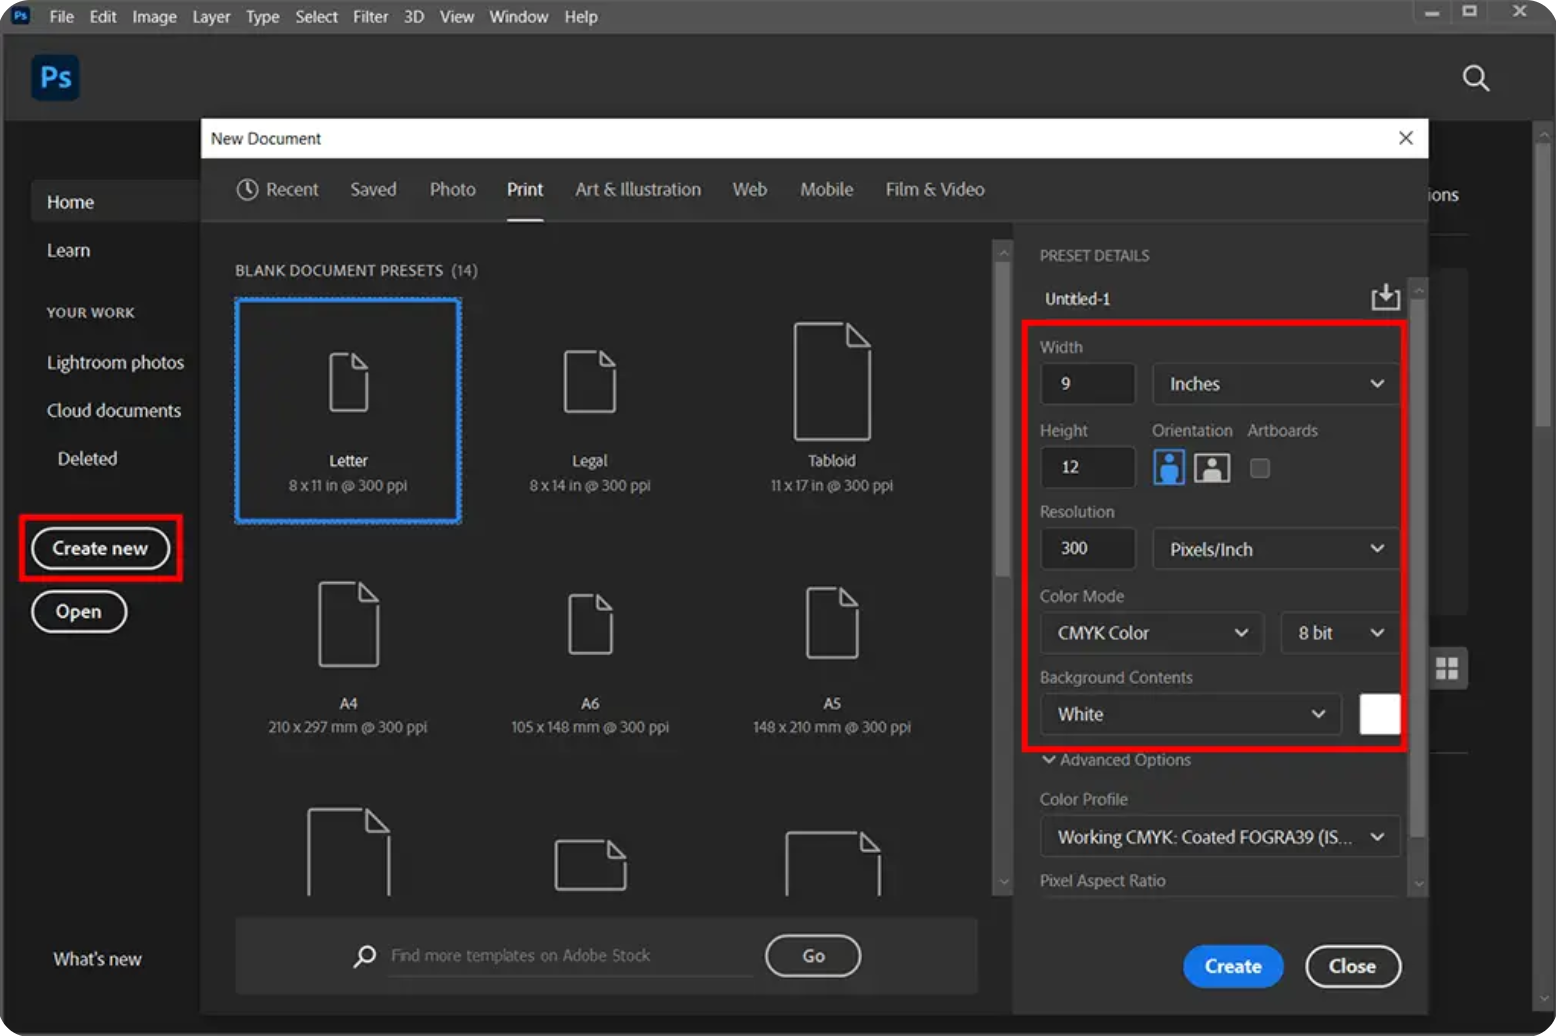This screenshot has width=1556, height=1036.
Task: Click the white Background Contents color swatch
Action: 1379,713
